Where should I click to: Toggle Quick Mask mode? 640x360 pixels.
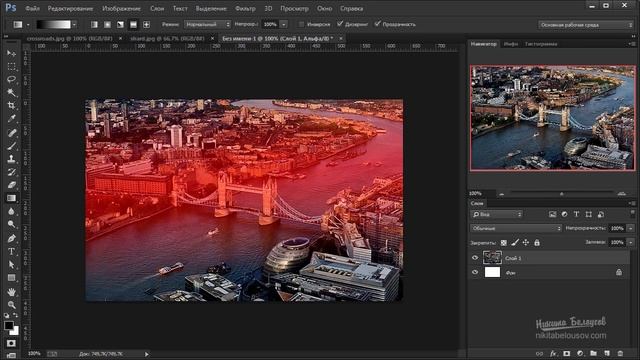tap(11, 343)
